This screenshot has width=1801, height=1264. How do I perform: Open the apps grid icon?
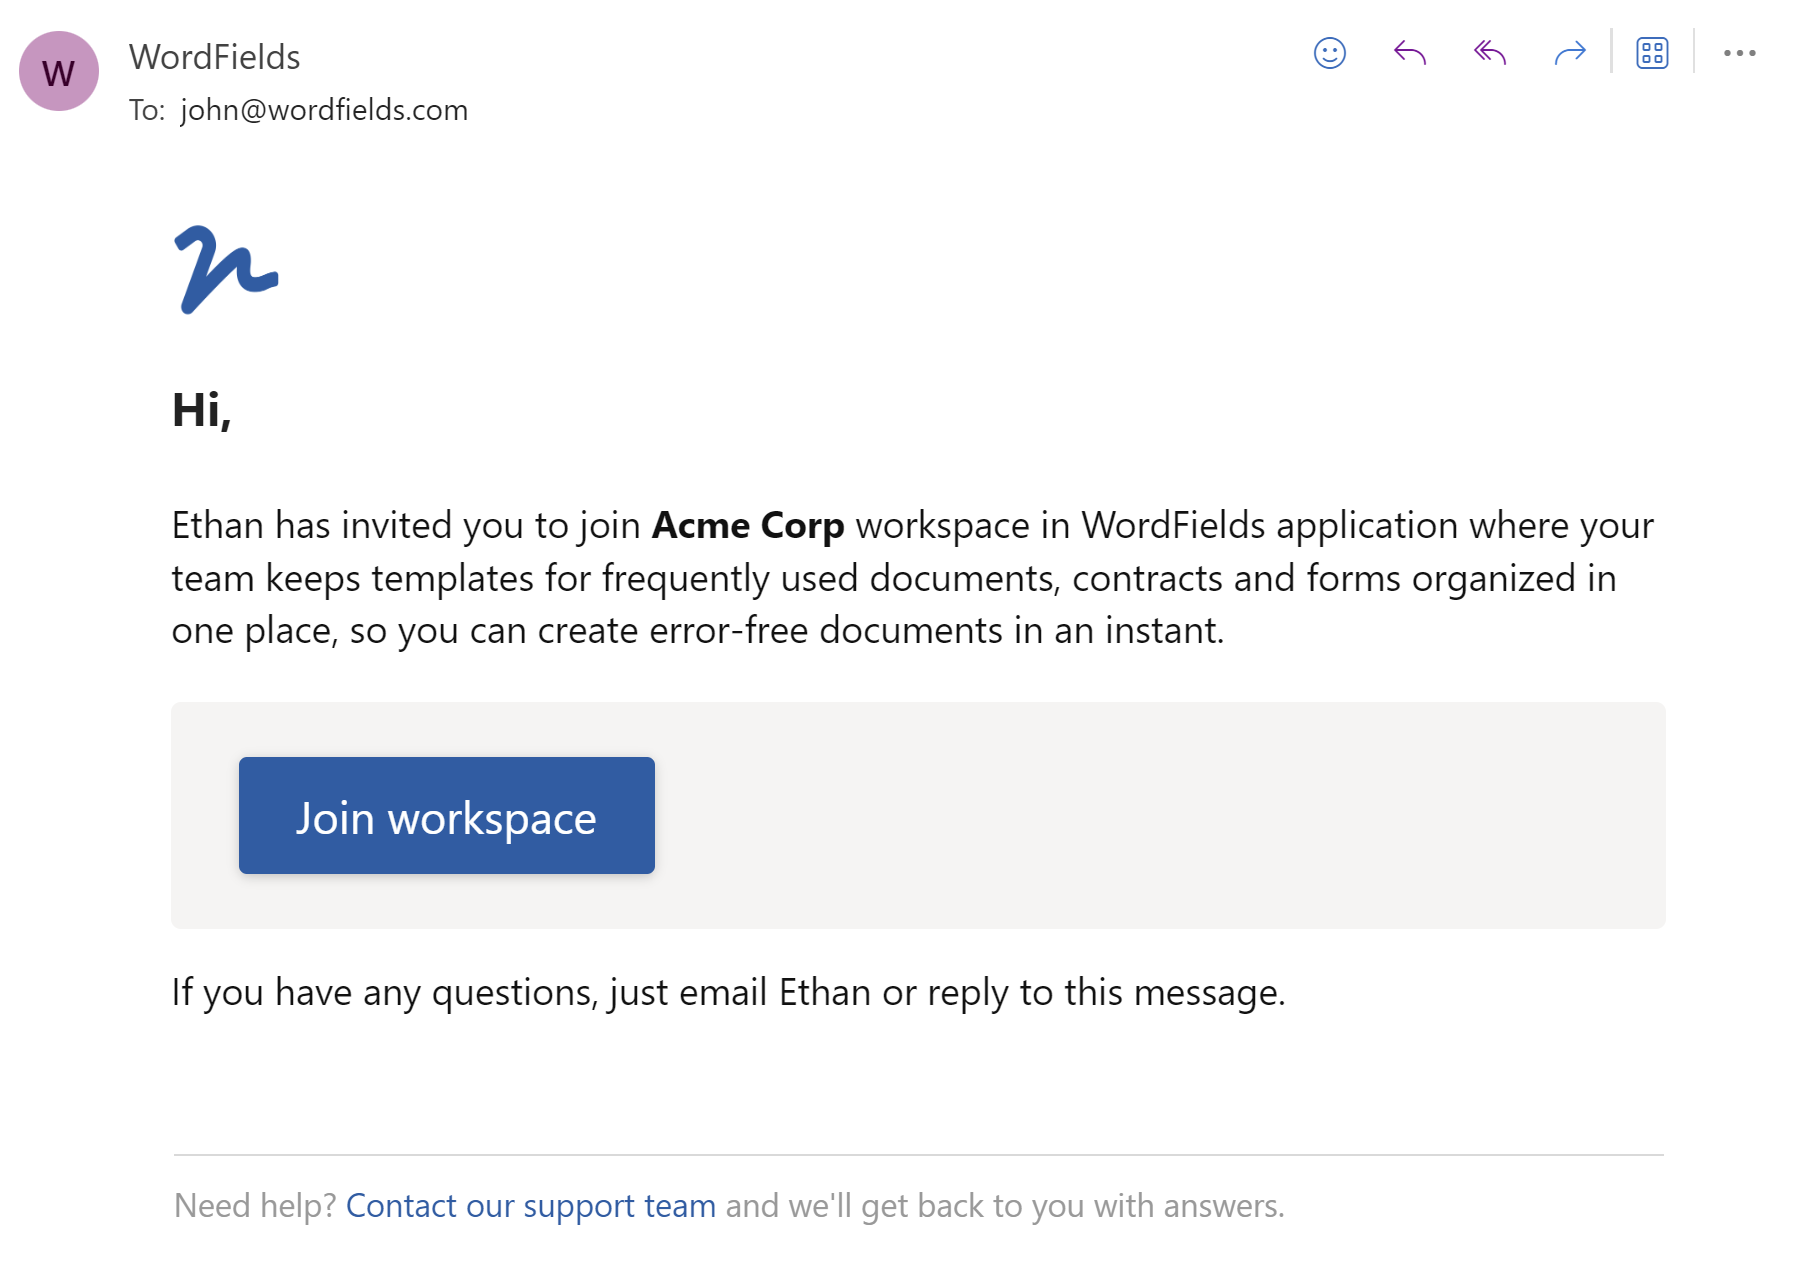(1652, 53)
